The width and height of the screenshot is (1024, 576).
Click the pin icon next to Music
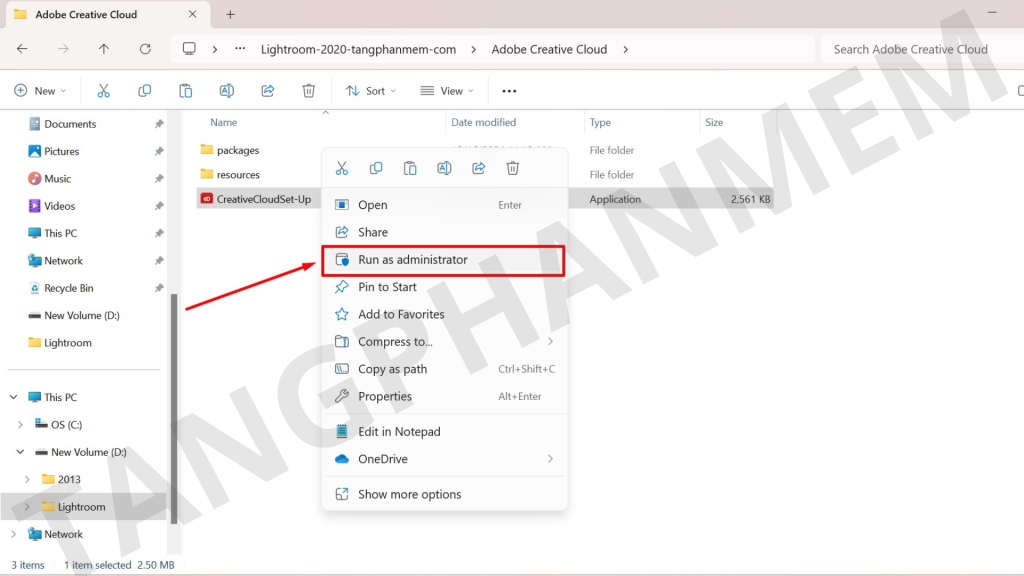click(159, 179)
